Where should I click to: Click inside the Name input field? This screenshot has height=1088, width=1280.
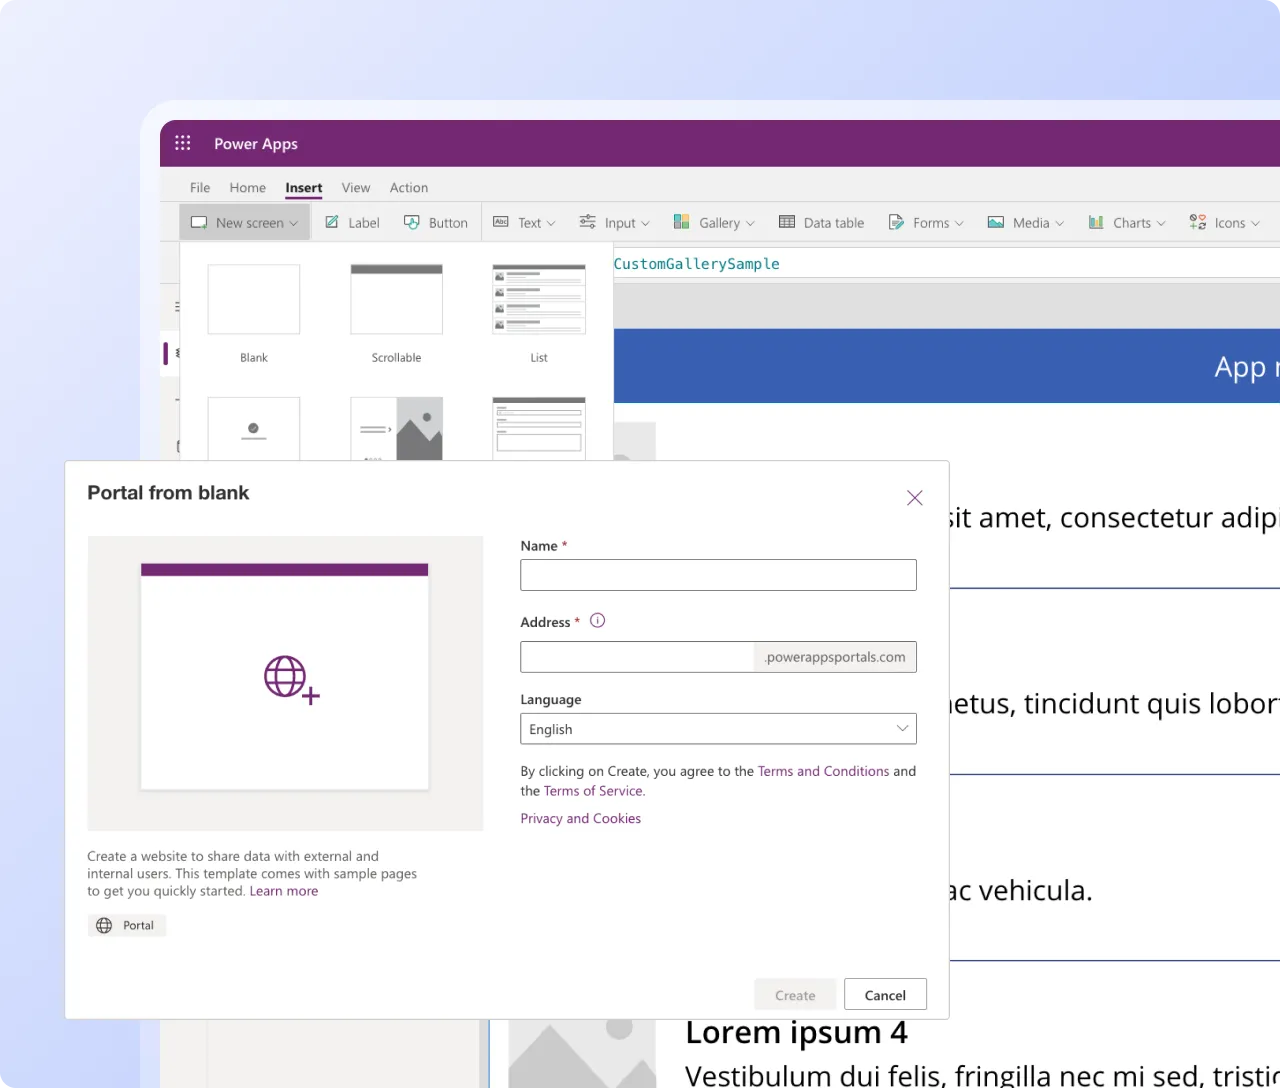click(718, 575)
